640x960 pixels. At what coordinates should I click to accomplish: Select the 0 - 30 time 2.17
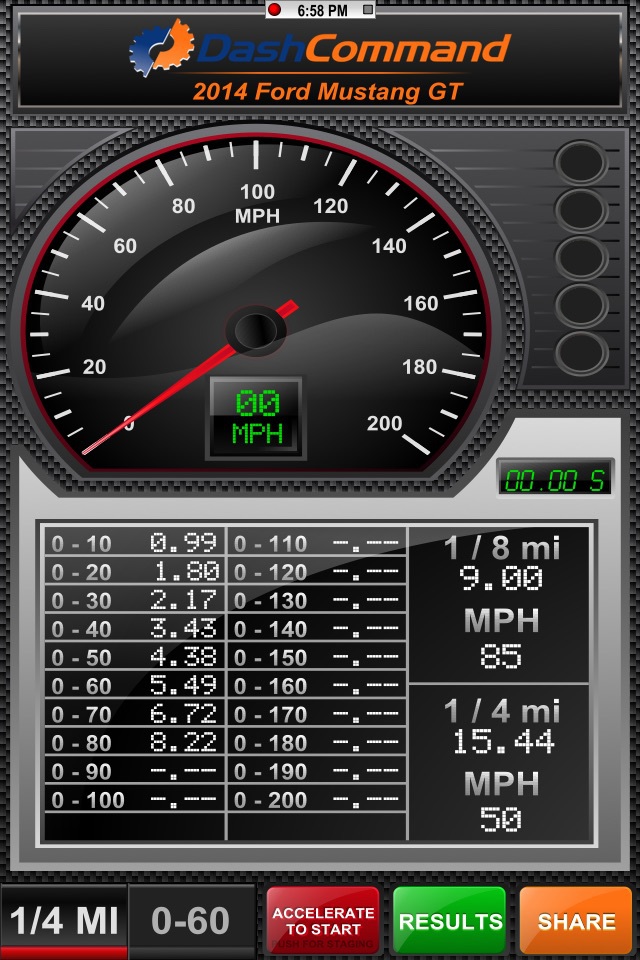click(x=183, y=599)
